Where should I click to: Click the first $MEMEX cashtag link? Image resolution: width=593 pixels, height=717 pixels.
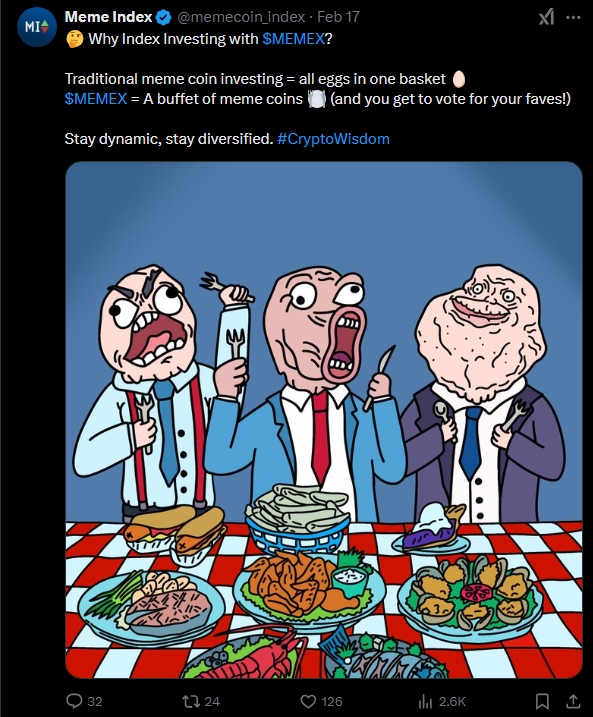294,39
